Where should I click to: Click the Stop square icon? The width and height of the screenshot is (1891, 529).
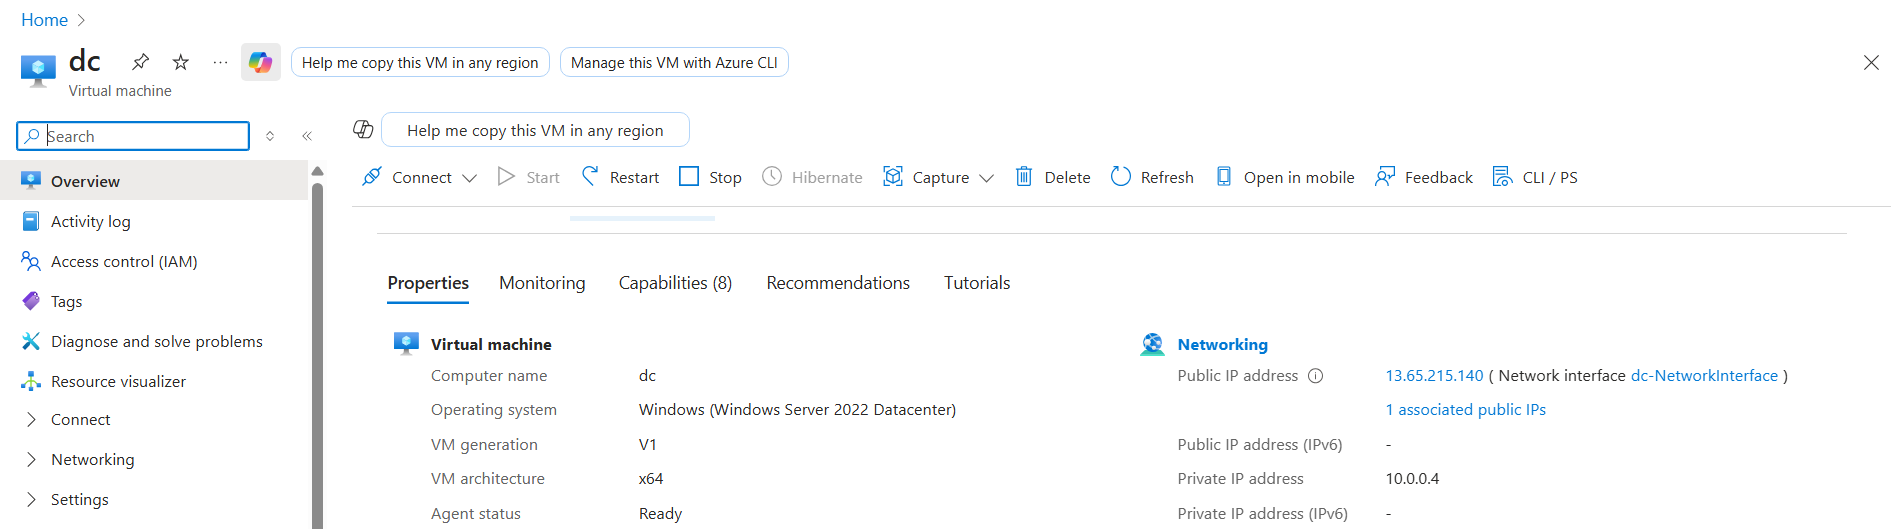(x=689, y=177)
